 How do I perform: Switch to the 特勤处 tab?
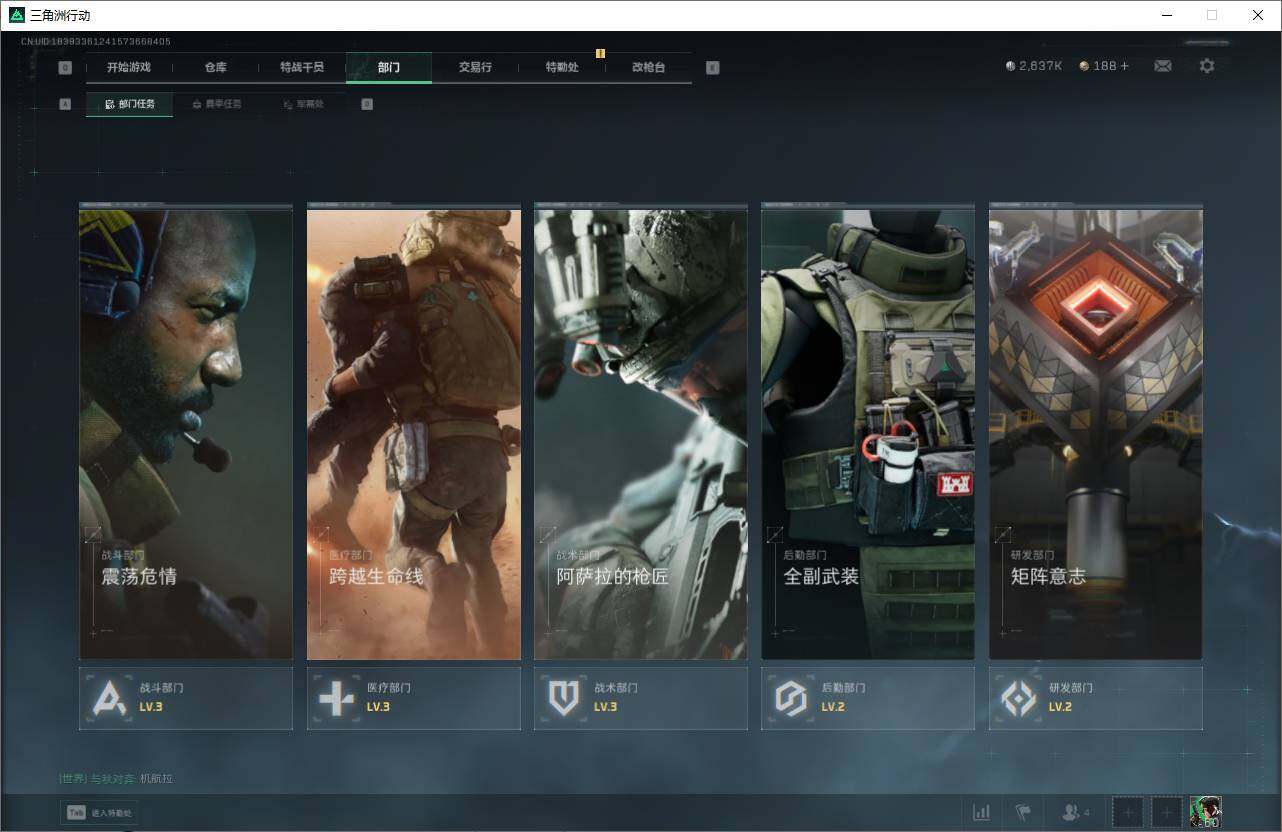click(561, 67)
